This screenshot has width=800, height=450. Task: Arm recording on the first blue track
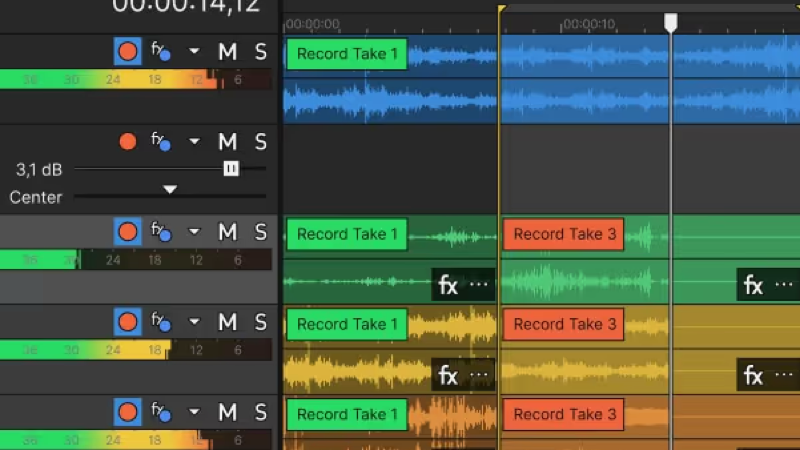[128, 52]
